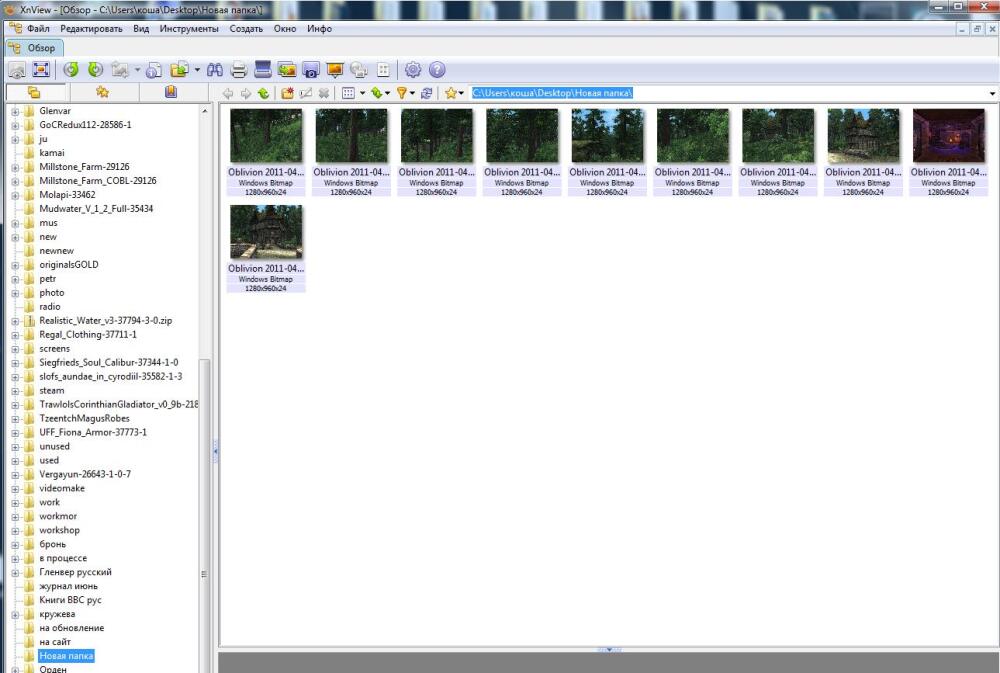Click the fullscreen view toolbar icon
The height and width of the screenshot is (673, 1000).
tap(41, 70)
